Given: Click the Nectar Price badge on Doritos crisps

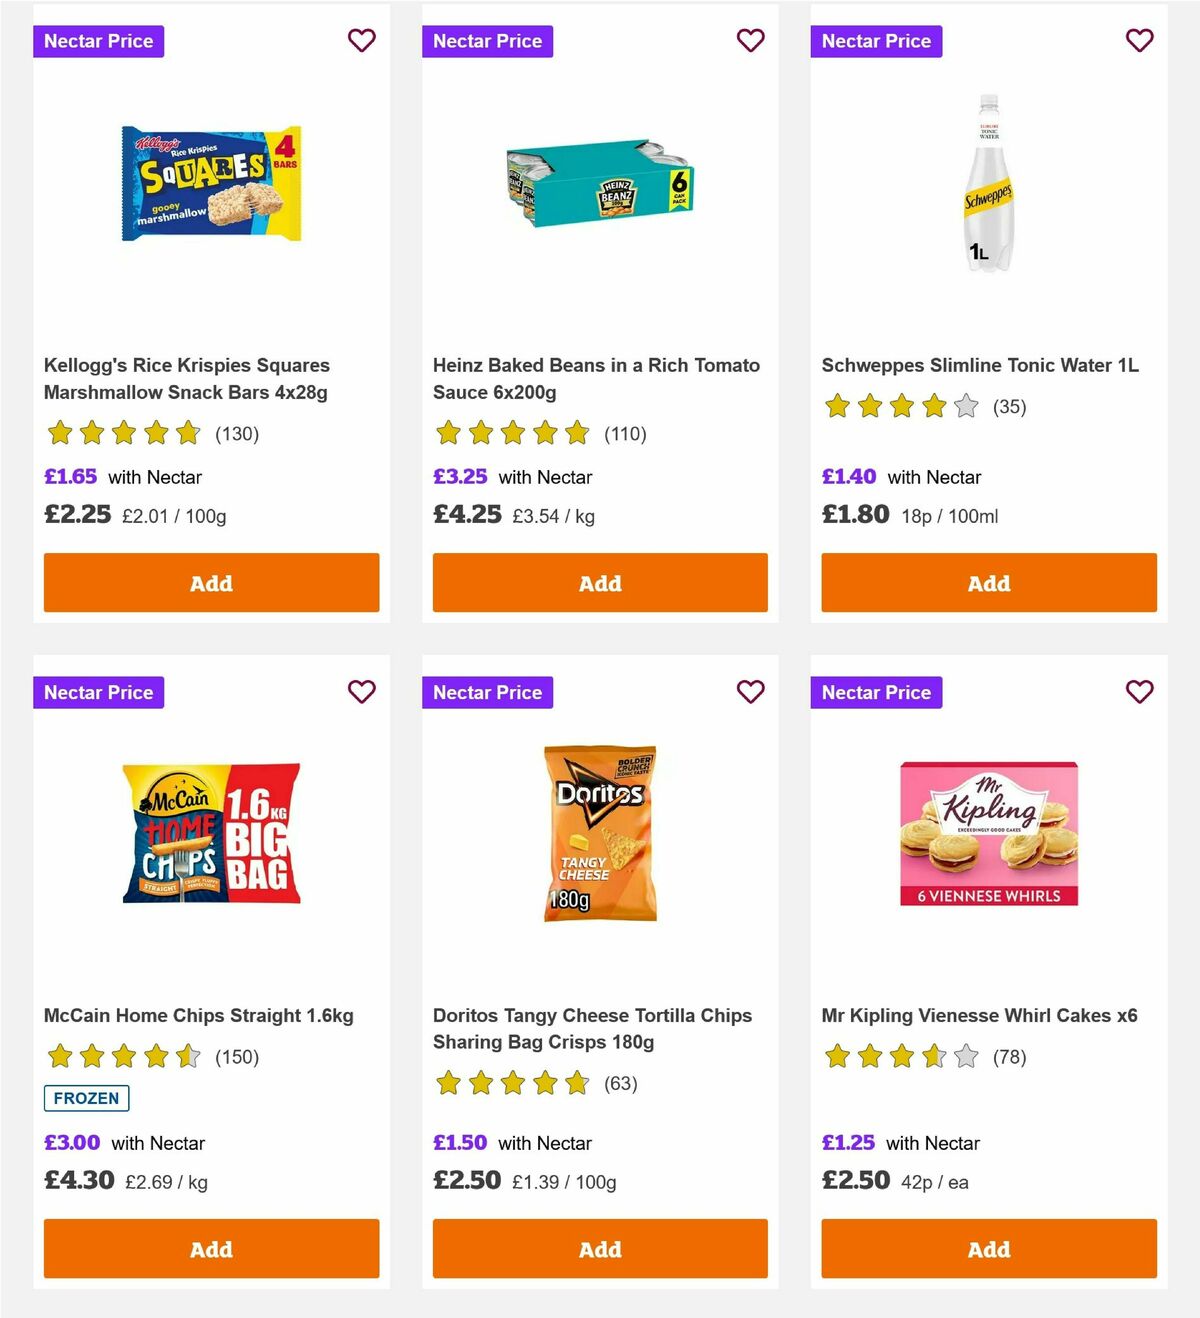Looking at the screenshot, I should point(487,691).
